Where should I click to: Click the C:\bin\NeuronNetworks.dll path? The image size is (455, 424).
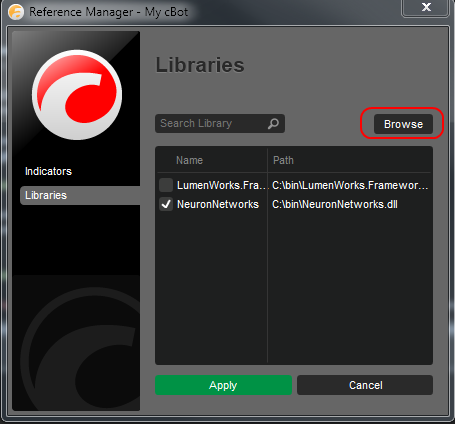coord(335,204)
